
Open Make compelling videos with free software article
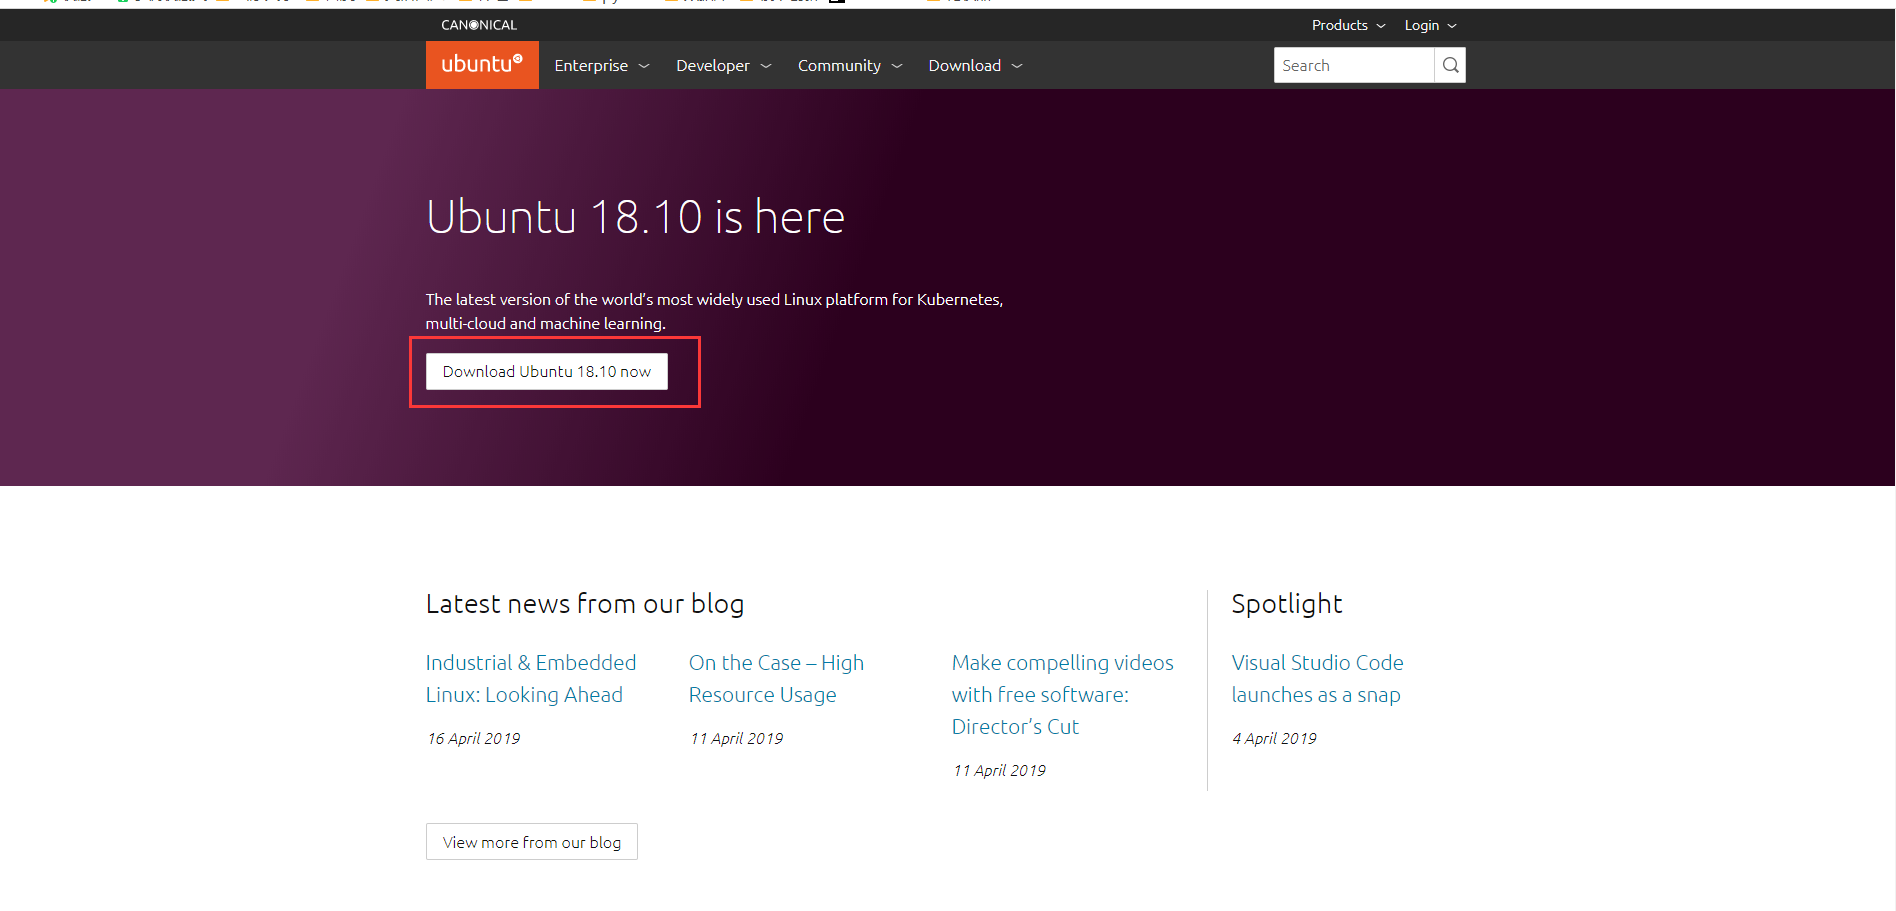pyautogui.click(x=1062, y=694)
